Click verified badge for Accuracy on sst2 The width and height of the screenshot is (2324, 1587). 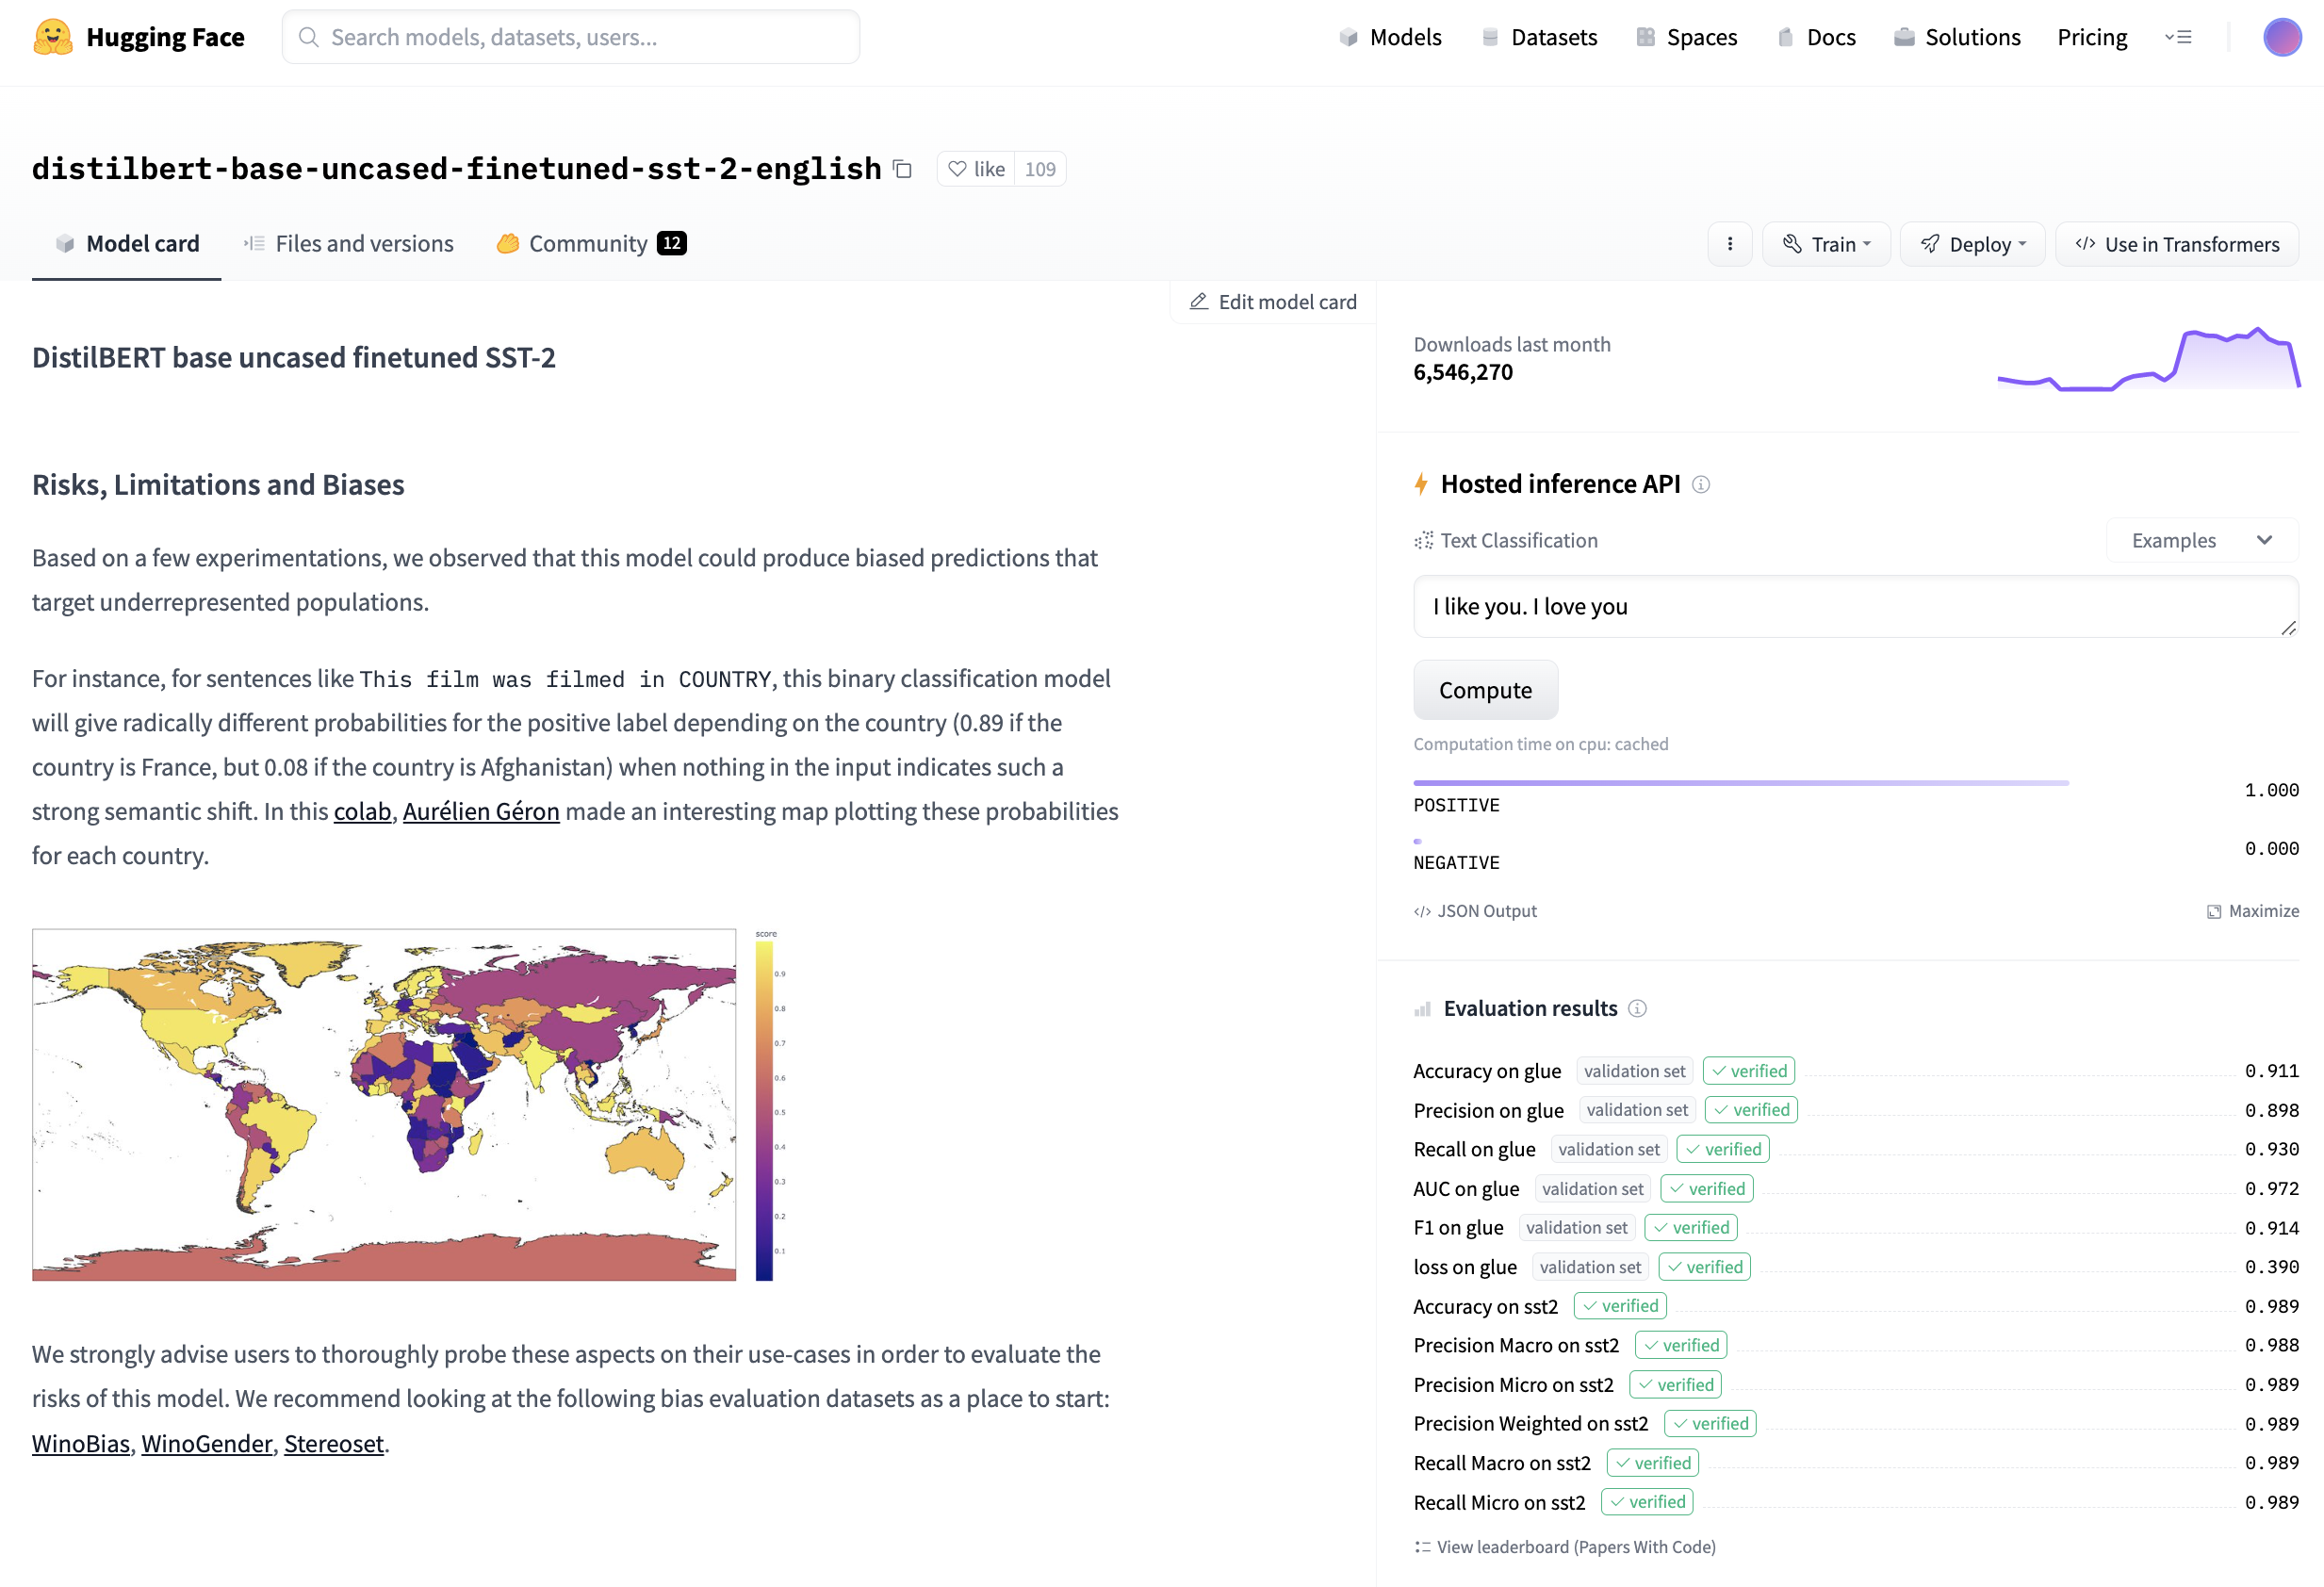[1619, 1306]
